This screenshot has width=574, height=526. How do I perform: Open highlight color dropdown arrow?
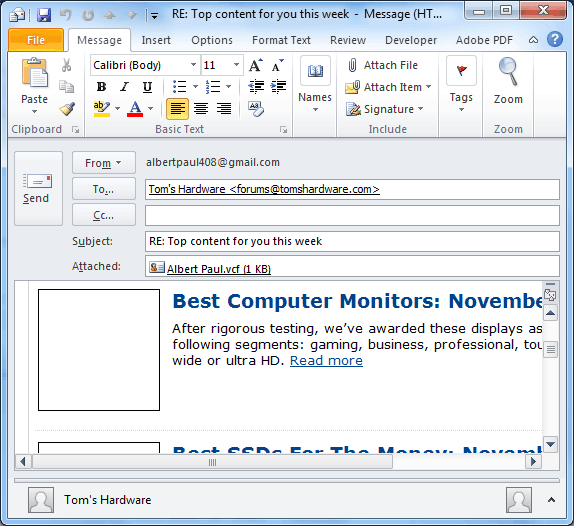pos(117,109)
